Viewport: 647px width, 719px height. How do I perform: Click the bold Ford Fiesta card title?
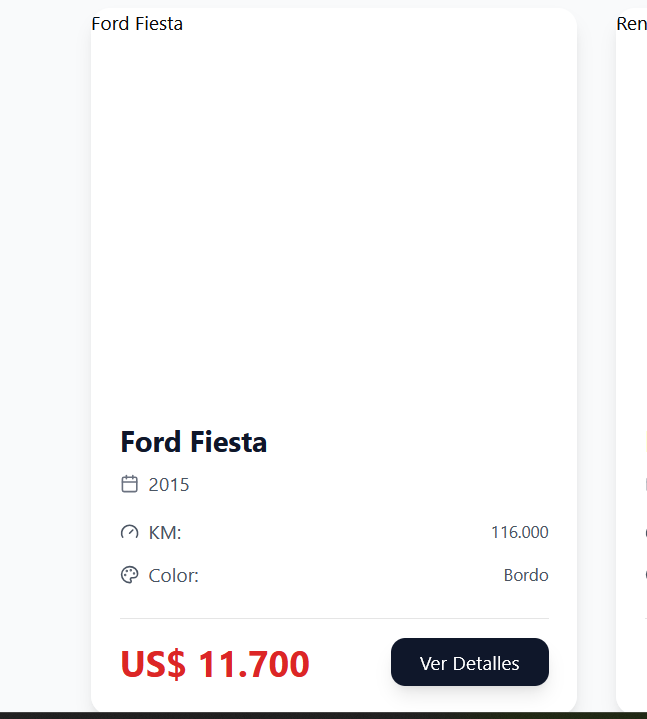click(x=193, y=441)
